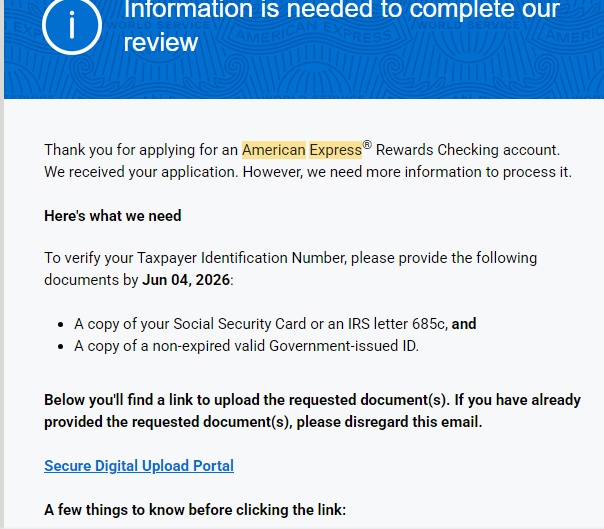
Task: Click the first bullet point marker
Action: (60, 325)
